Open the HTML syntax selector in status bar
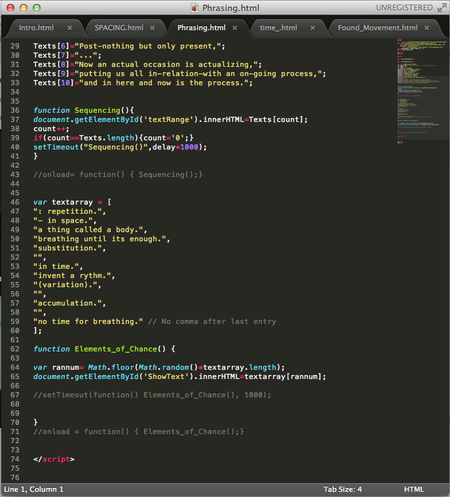 tap(414, 489)
